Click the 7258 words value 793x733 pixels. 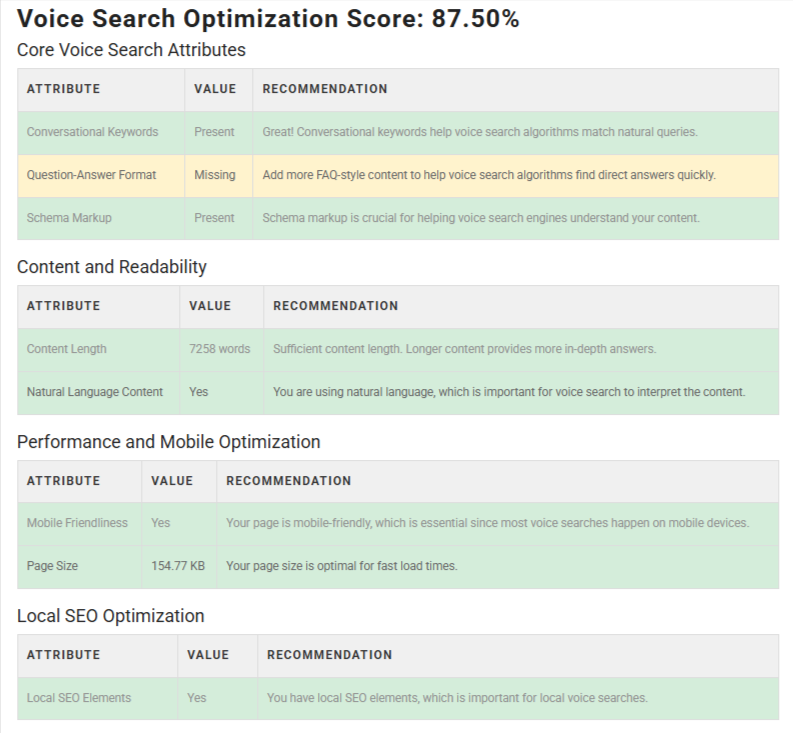[x=219, y=349]
